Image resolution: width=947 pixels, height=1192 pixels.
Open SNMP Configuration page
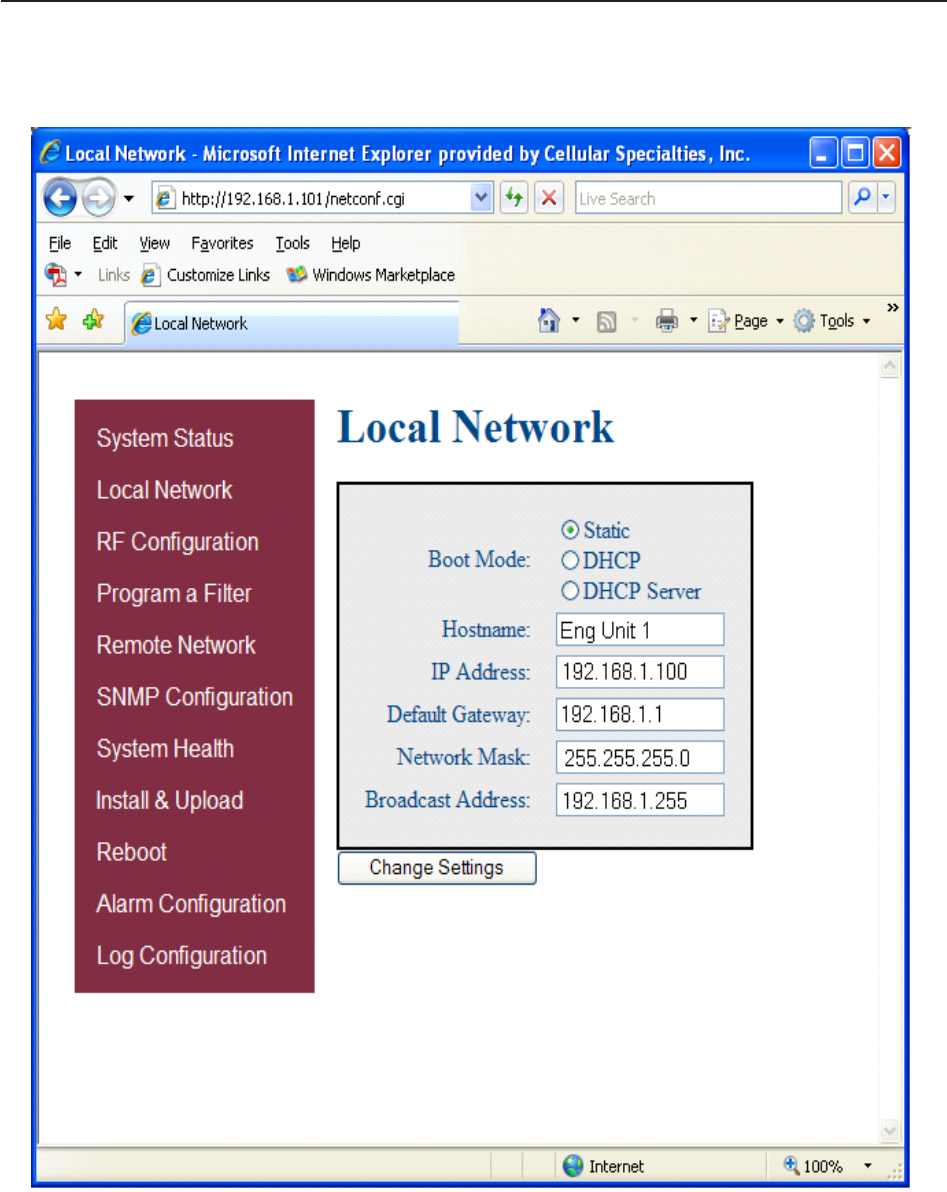[195, 696]
